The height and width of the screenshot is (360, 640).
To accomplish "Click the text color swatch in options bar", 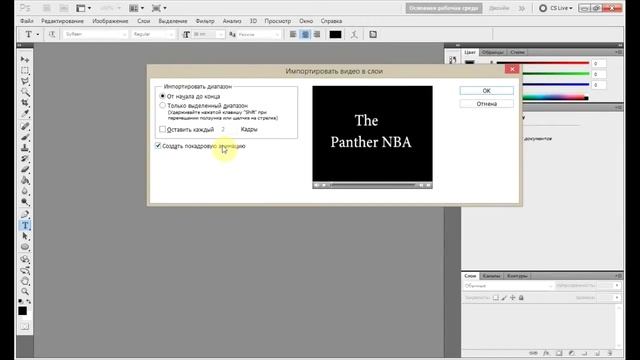I will click(335, 35).
